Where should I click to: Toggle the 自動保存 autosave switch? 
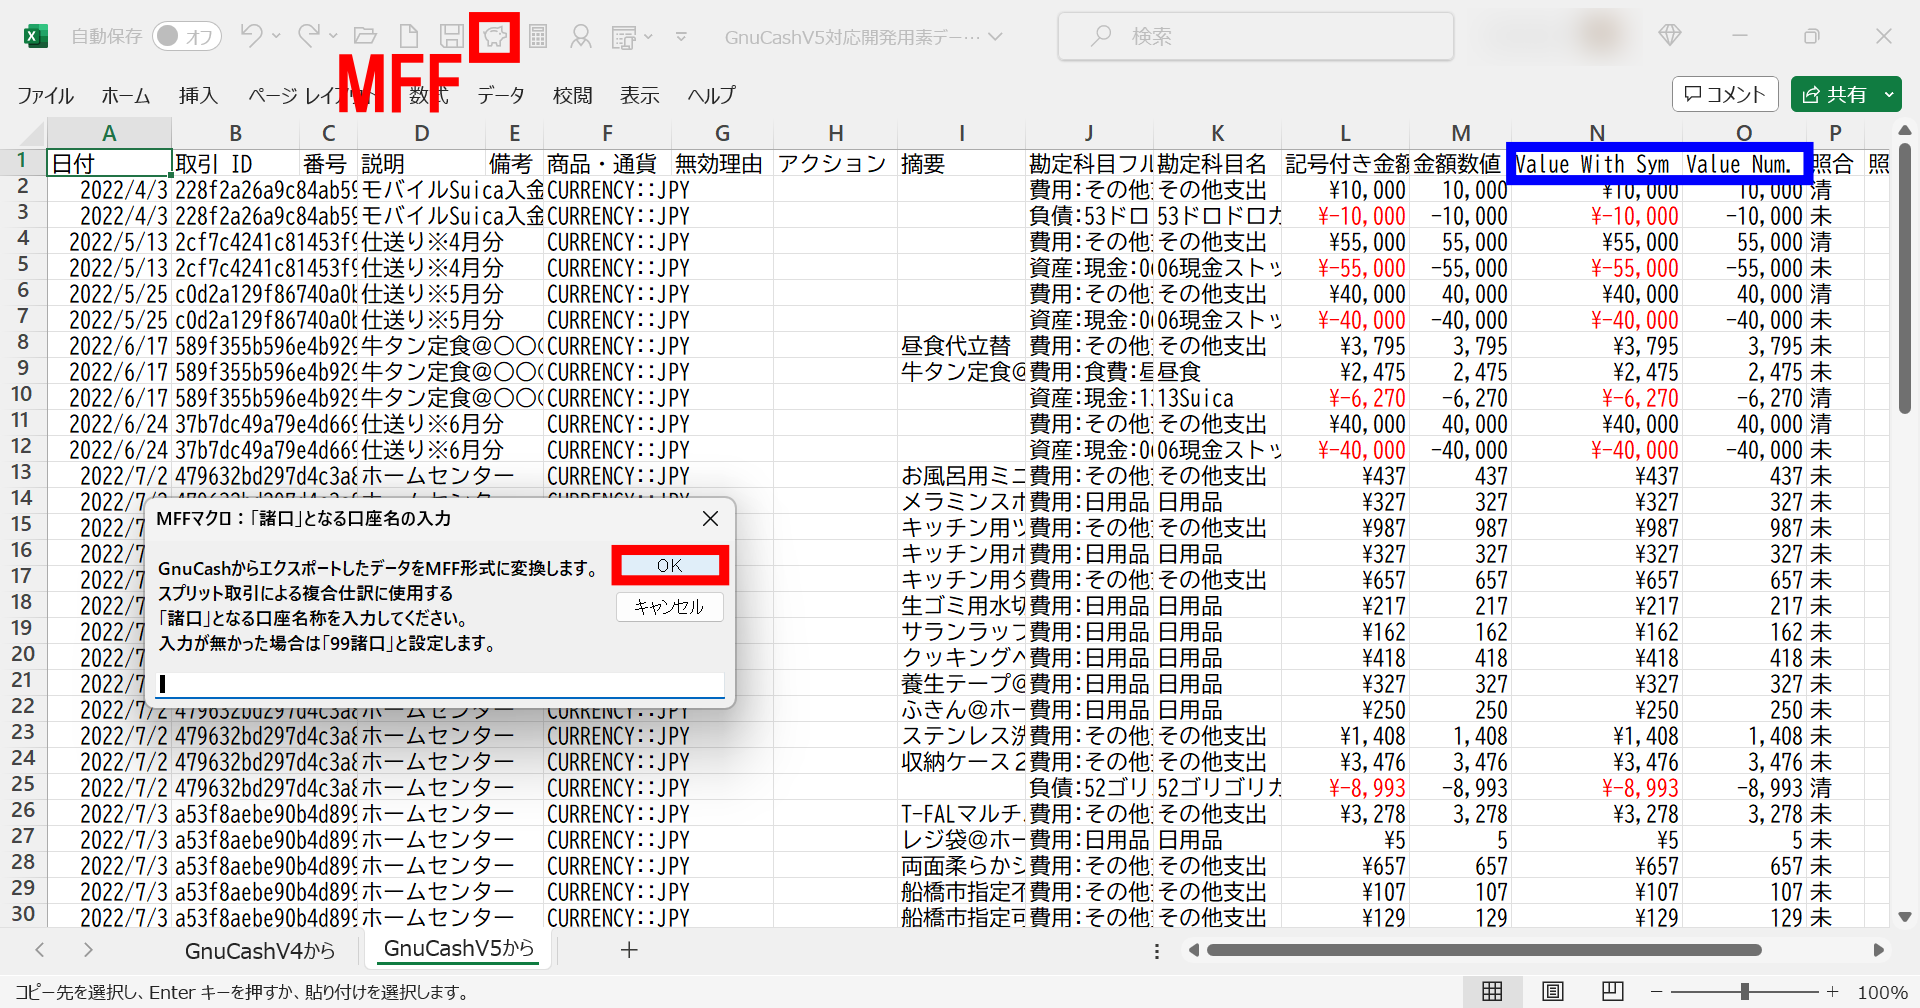click(187, 36)
